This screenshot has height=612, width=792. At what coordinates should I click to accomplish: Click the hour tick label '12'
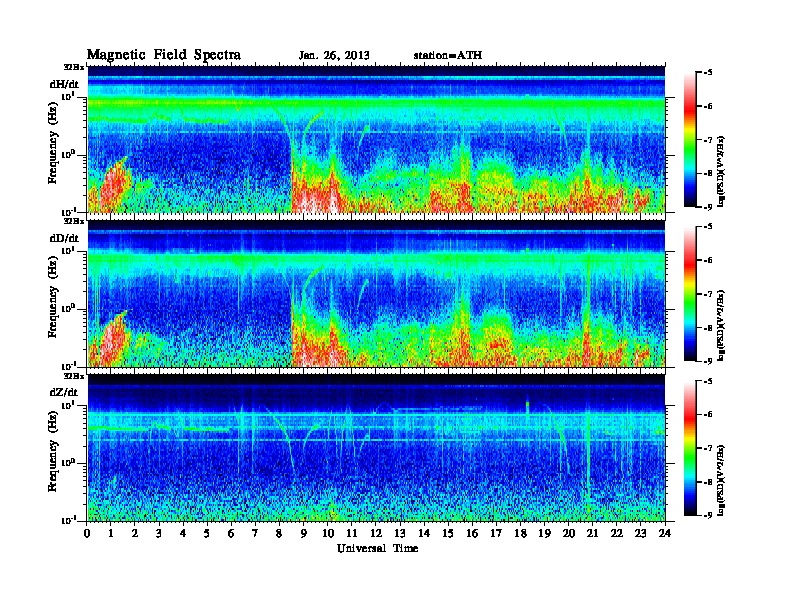pos(376,533)
